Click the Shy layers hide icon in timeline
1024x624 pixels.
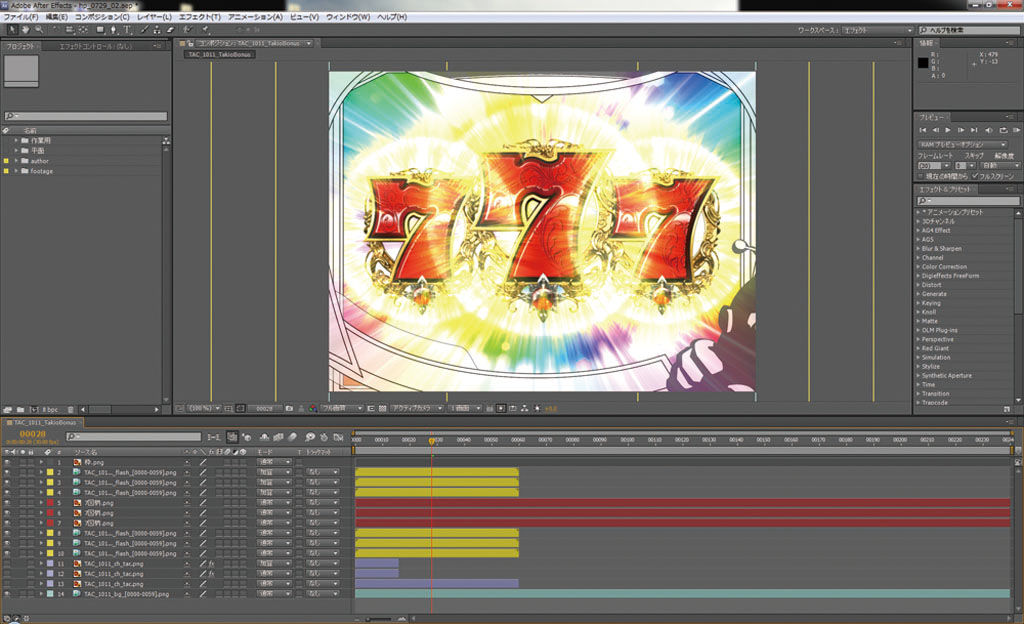pyautogui.click(x=264, y=437)
